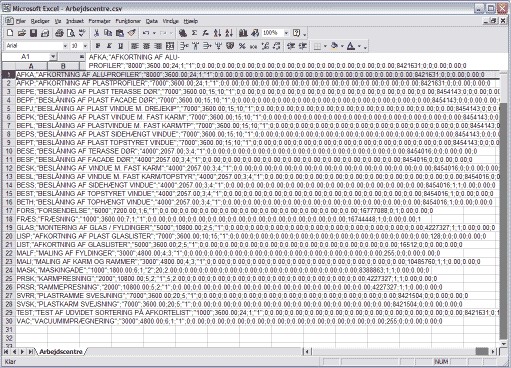The image size is (511, 368).
Task: Toggle italic formatting
Action: pos(109,46)
